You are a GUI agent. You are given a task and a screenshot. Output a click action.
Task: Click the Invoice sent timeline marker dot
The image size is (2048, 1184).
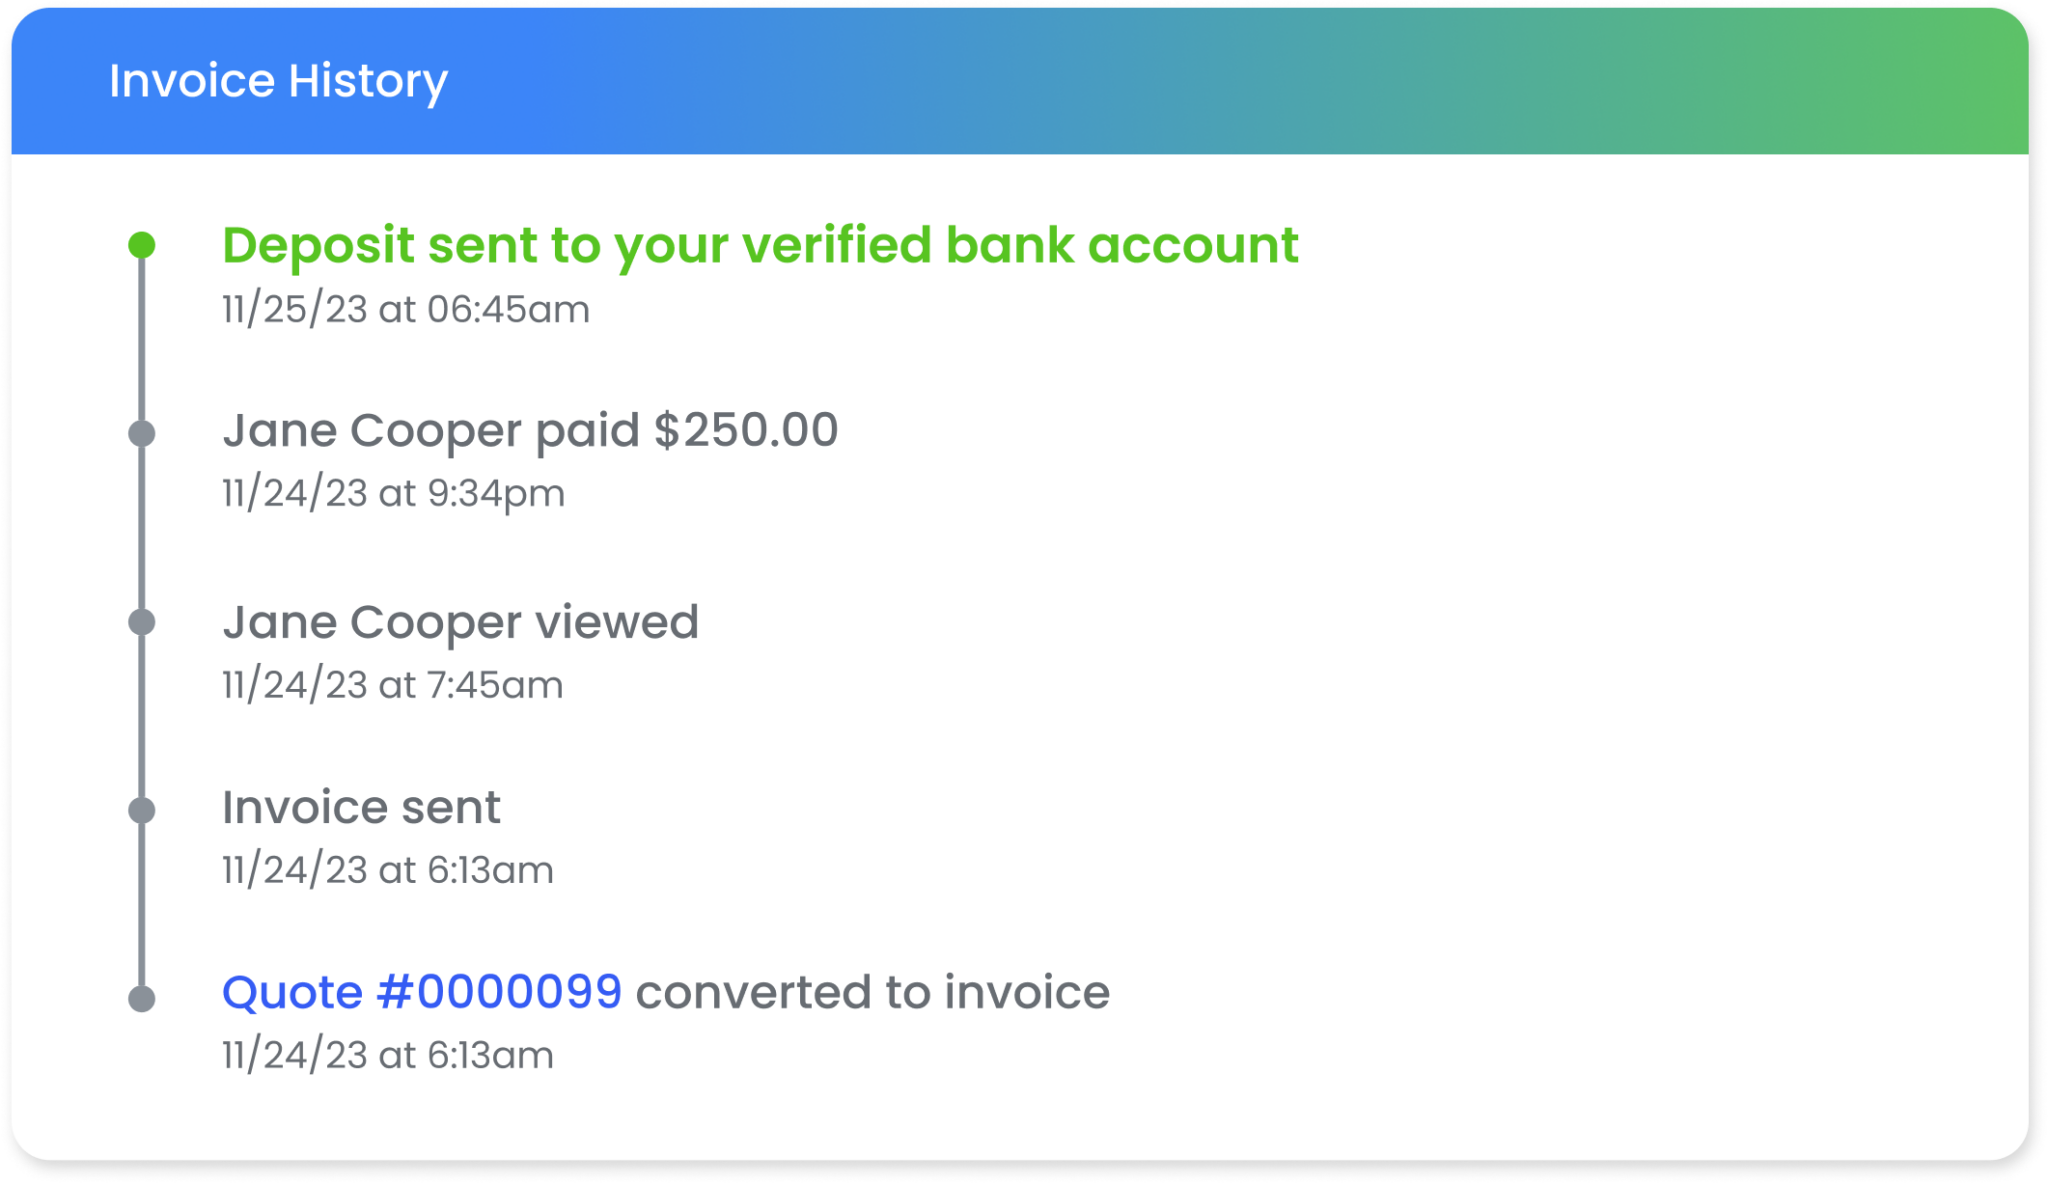[142, 808]
